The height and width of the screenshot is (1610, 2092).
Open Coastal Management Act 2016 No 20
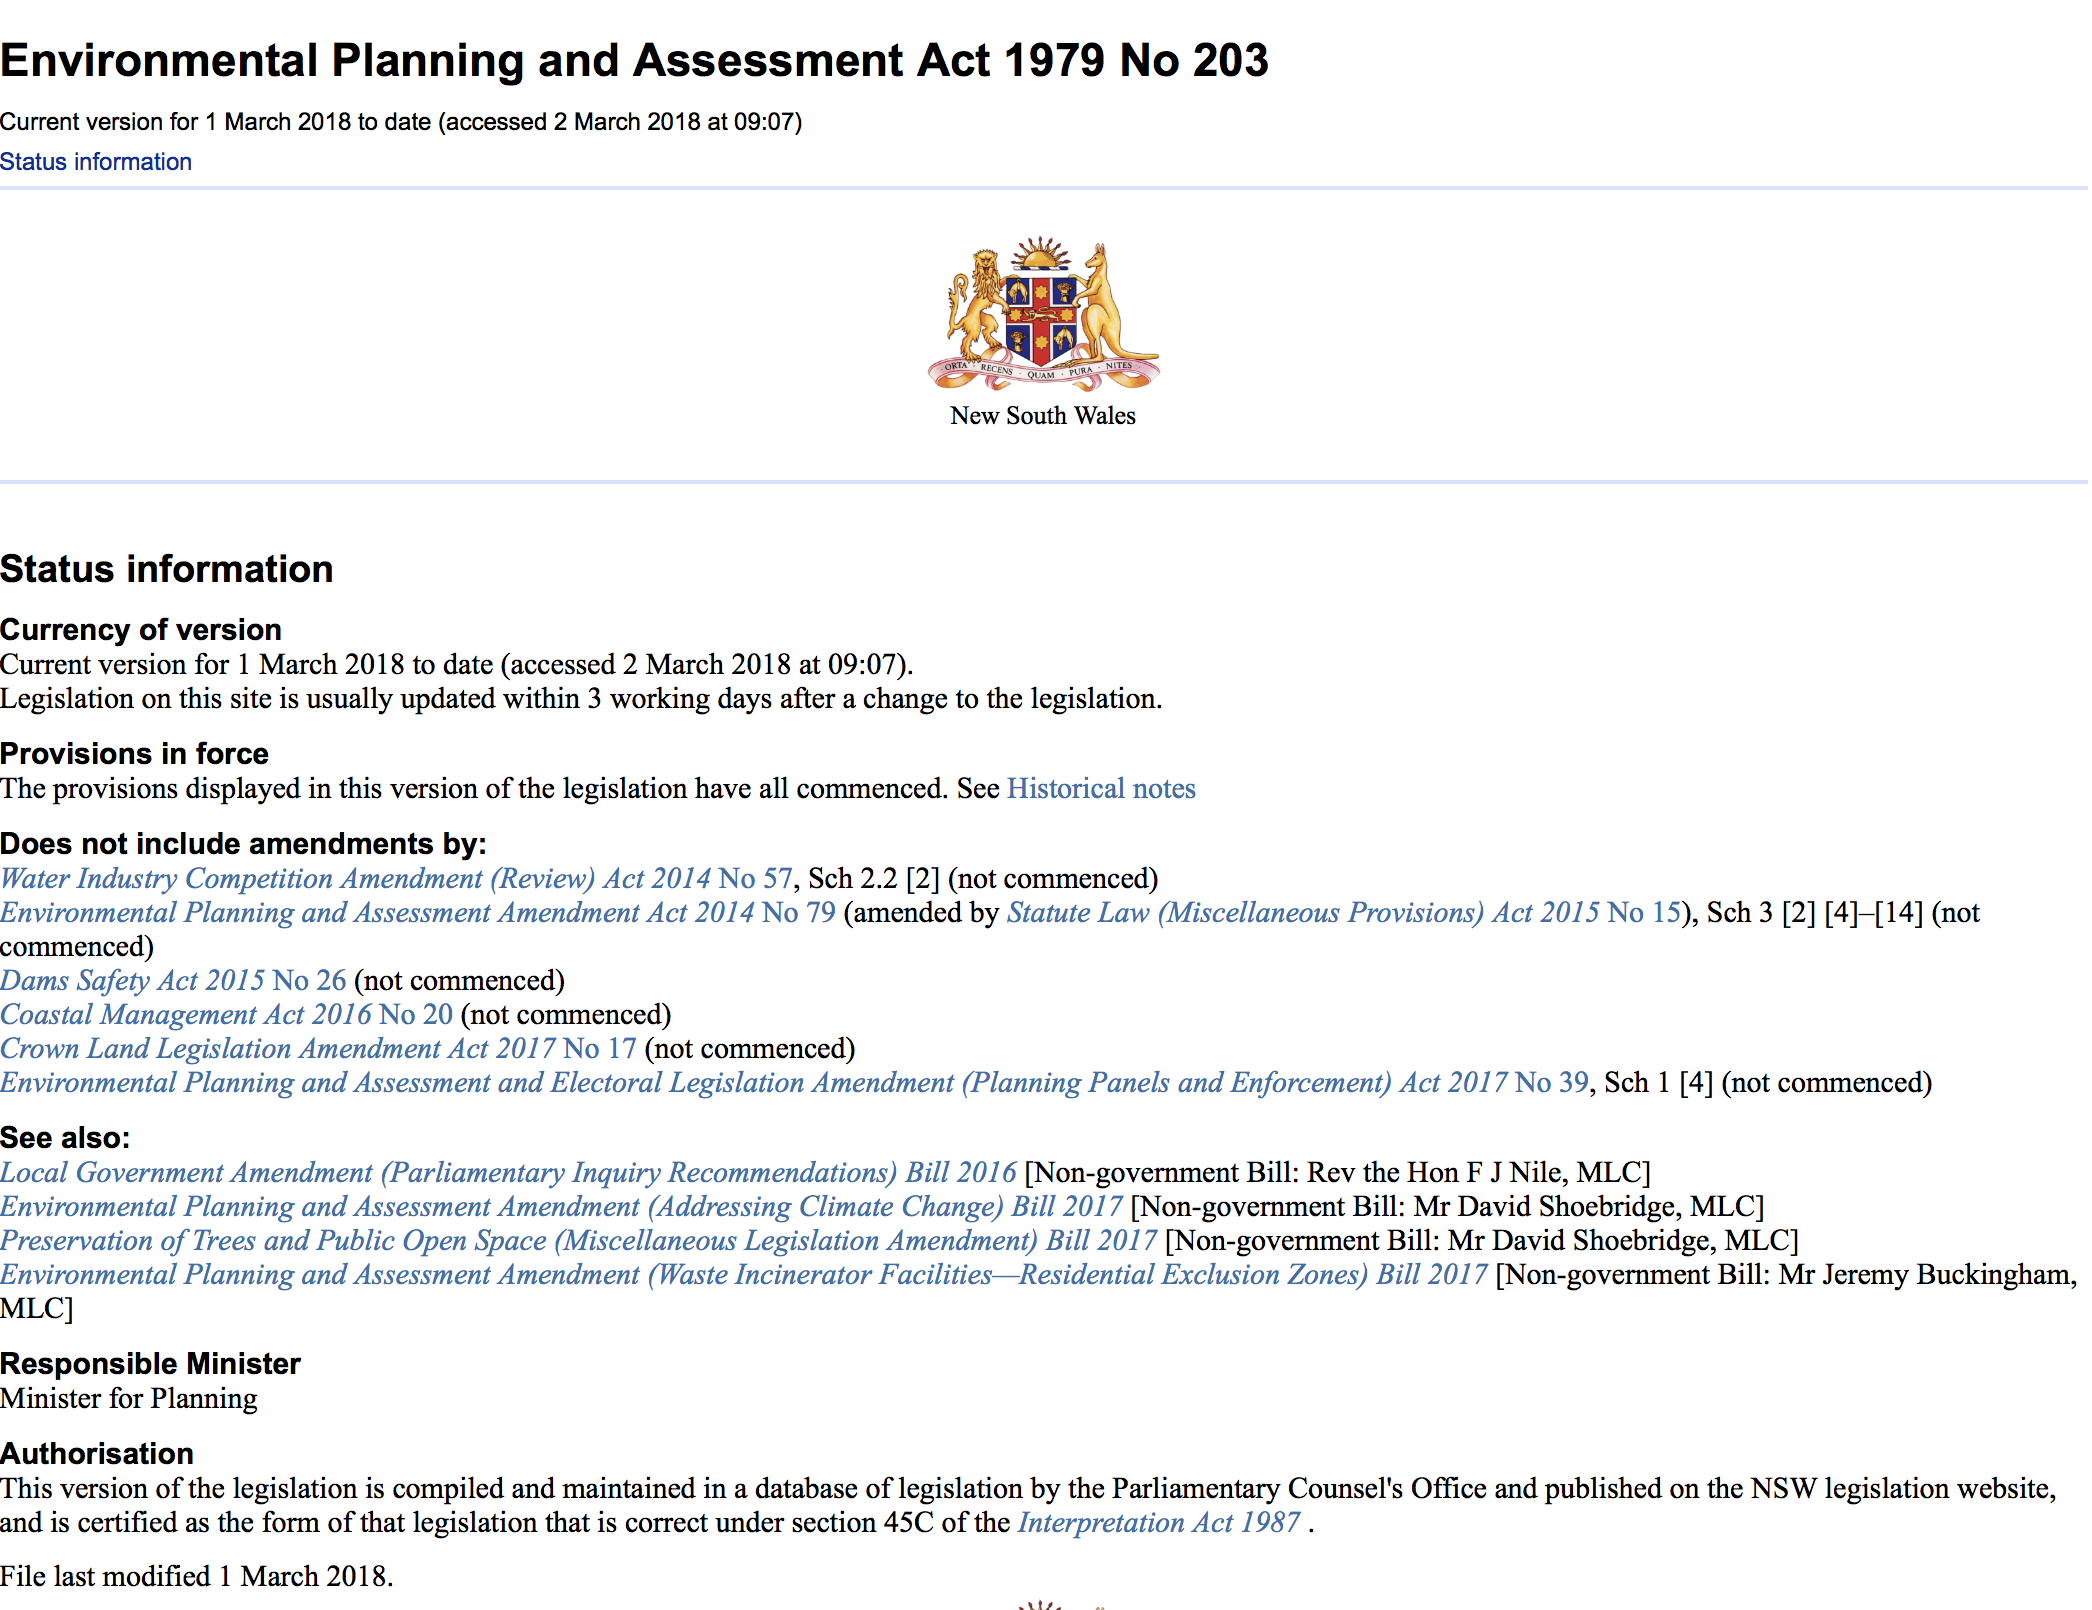(226, 1015)
